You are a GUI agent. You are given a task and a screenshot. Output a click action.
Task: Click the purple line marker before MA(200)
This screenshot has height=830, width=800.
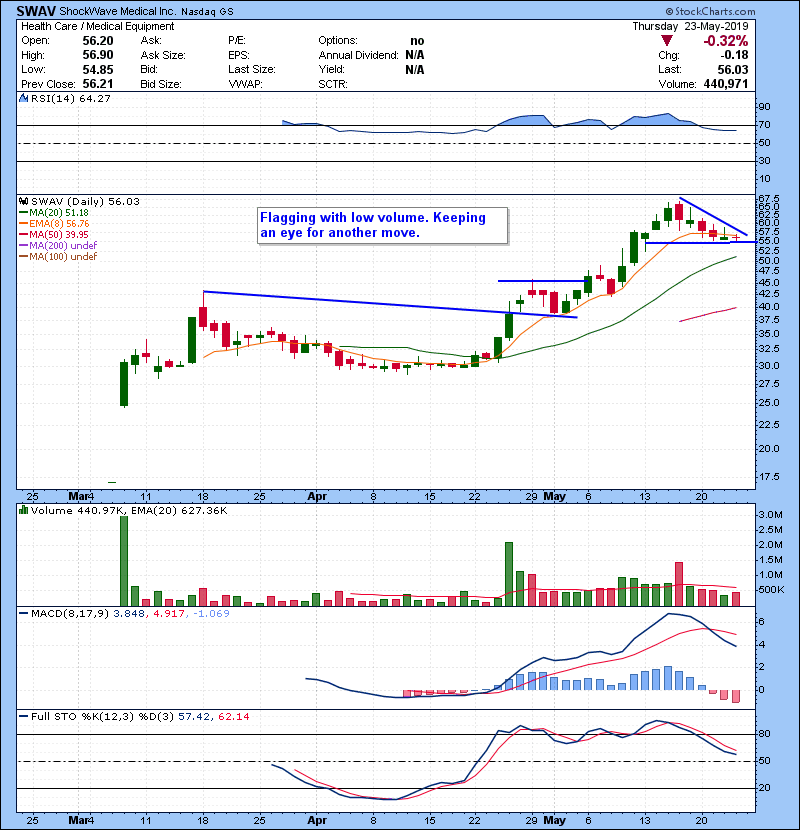pyautogui.click(x=24, y=246)
